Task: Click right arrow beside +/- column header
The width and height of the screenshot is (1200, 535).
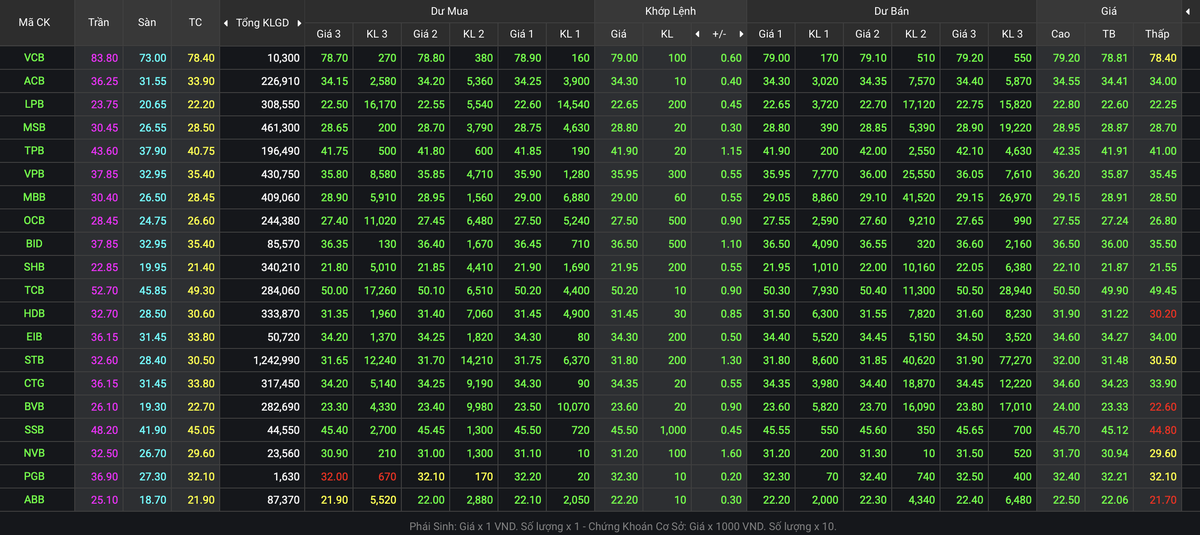Action: pos(741,34)
